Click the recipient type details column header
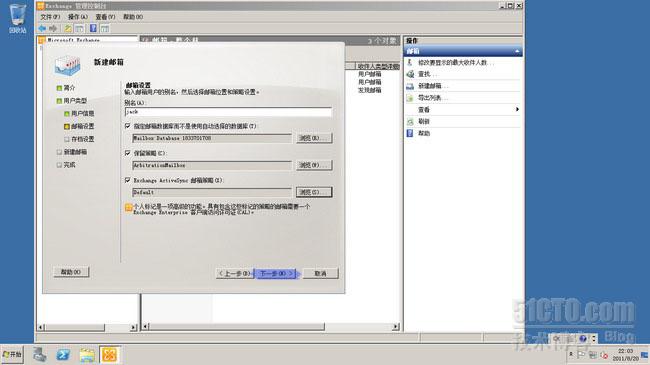Screen dimensions: 650x365 pos(378,66)
